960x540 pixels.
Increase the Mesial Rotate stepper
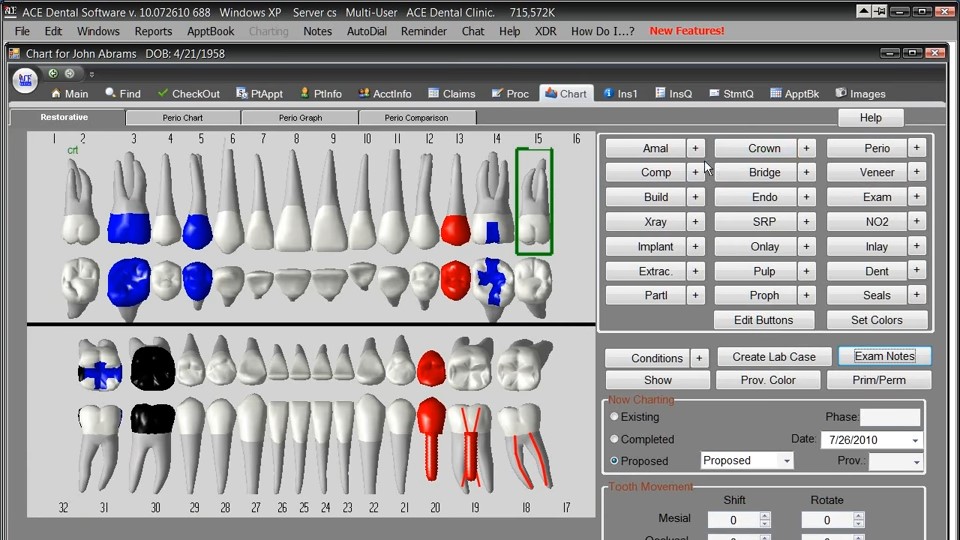[x=858, y=516]
